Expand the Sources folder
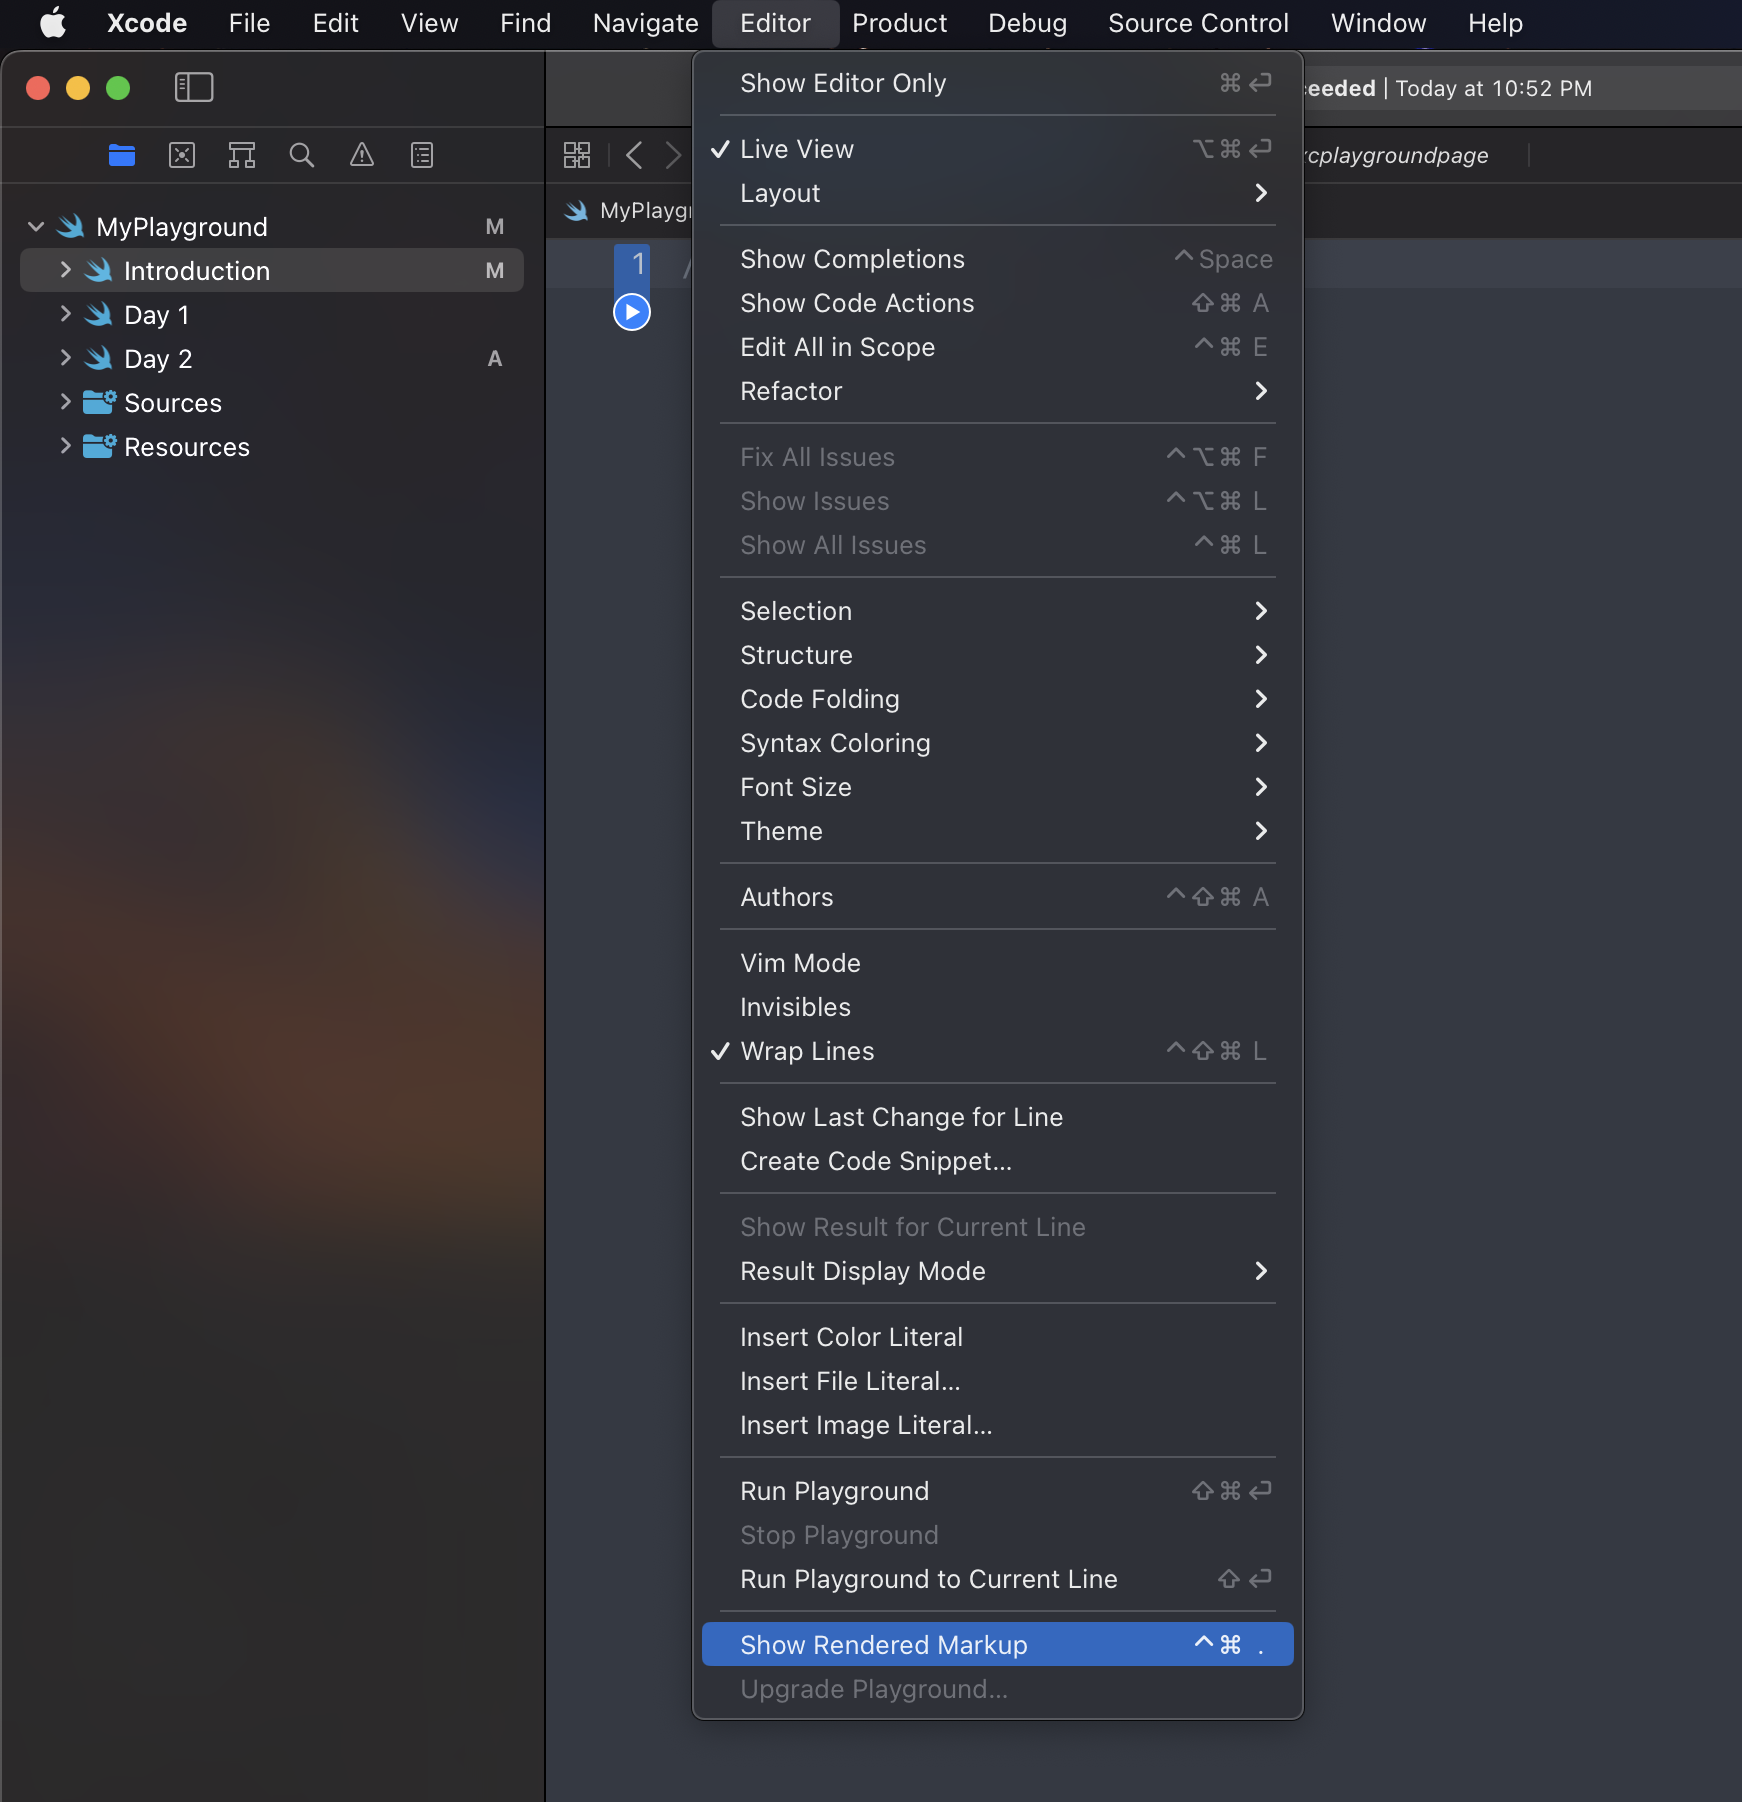1742x1802 pixels. click(65, 402)
